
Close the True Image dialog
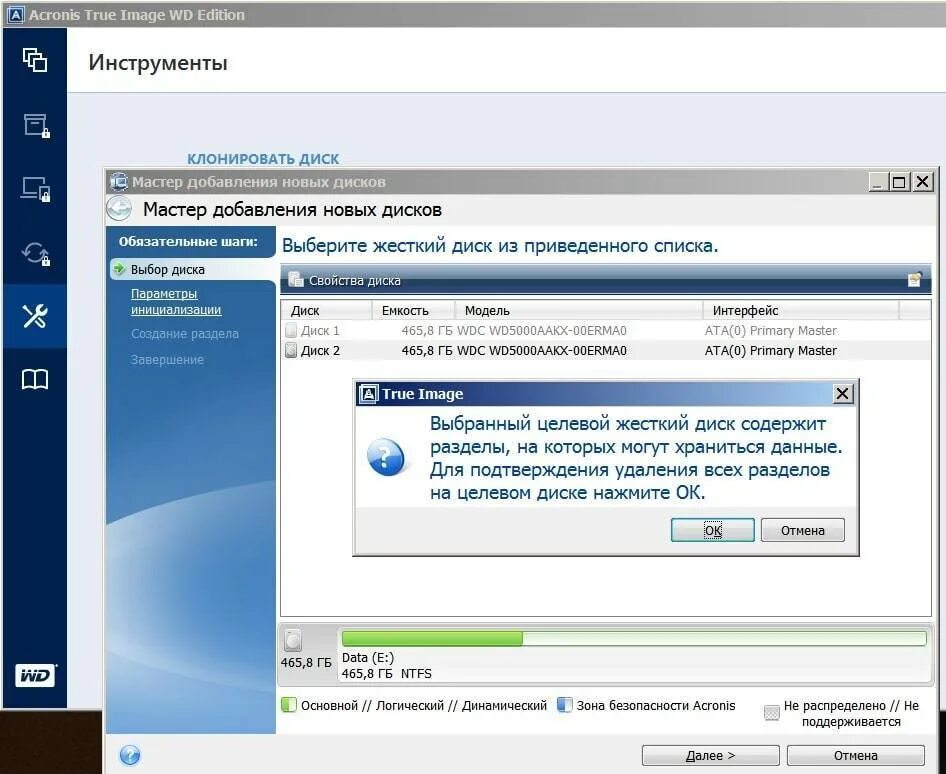tap(842, 393)
